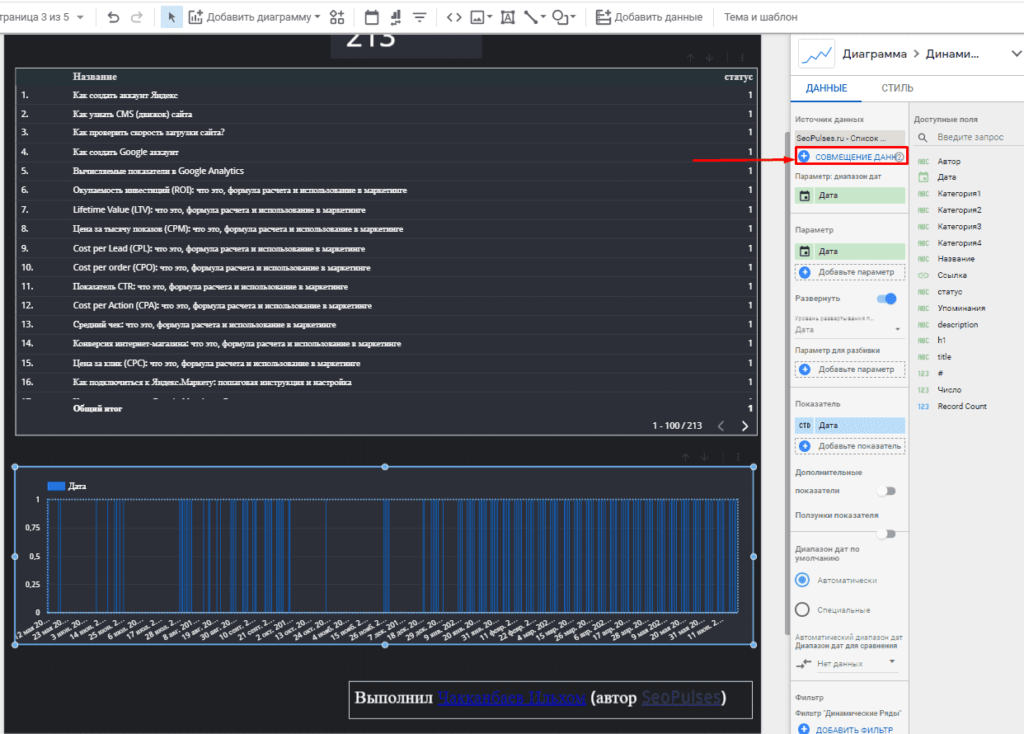This screenshot has height=734, width=1024.
Task: Insert an image element
Action: pos(477,17)
